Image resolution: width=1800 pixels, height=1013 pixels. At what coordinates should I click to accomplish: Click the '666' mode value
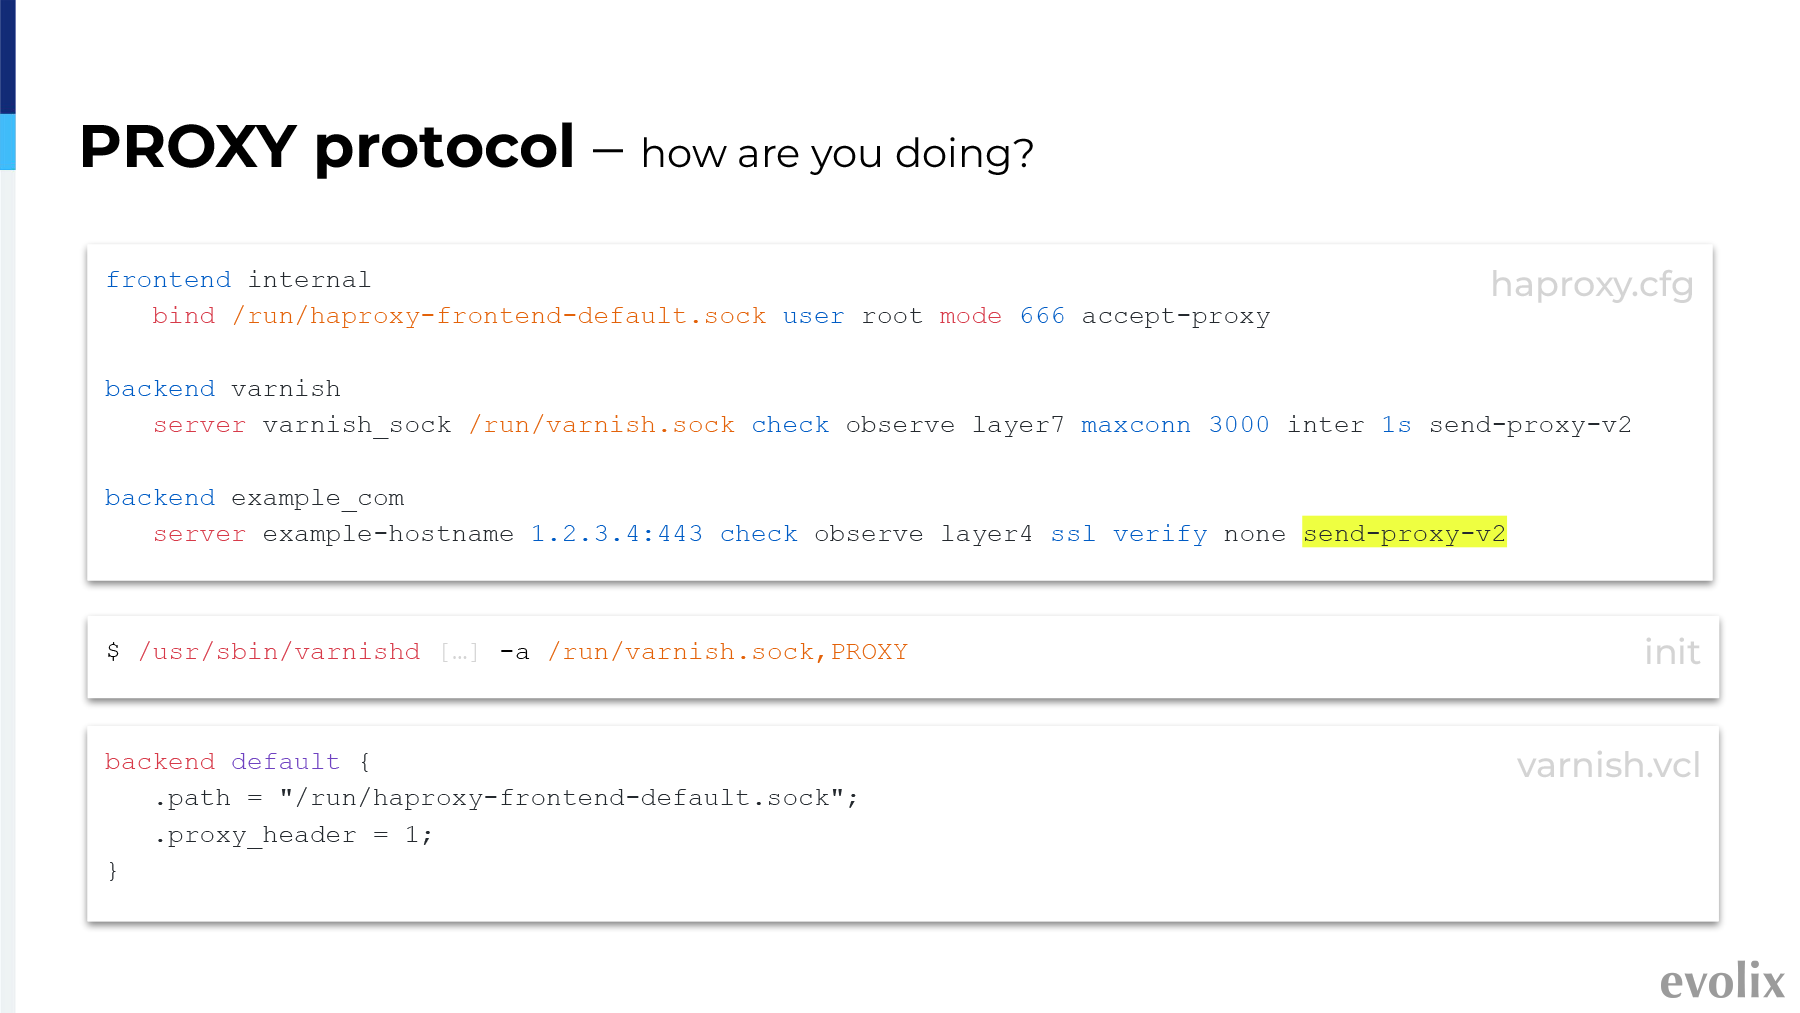pyautogui.click(x=1042, y=316)
